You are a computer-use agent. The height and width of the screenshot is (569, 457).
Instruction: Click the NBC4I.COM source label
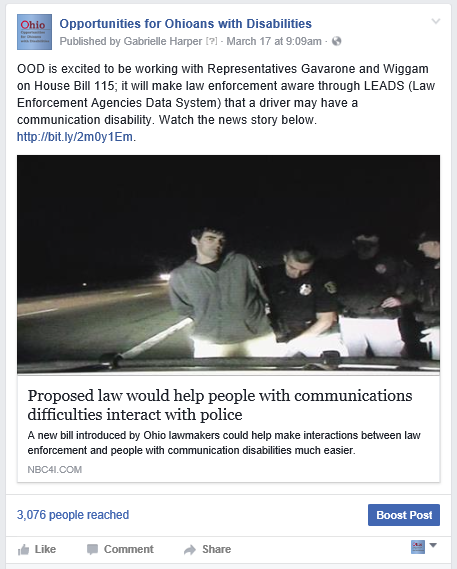55,470
